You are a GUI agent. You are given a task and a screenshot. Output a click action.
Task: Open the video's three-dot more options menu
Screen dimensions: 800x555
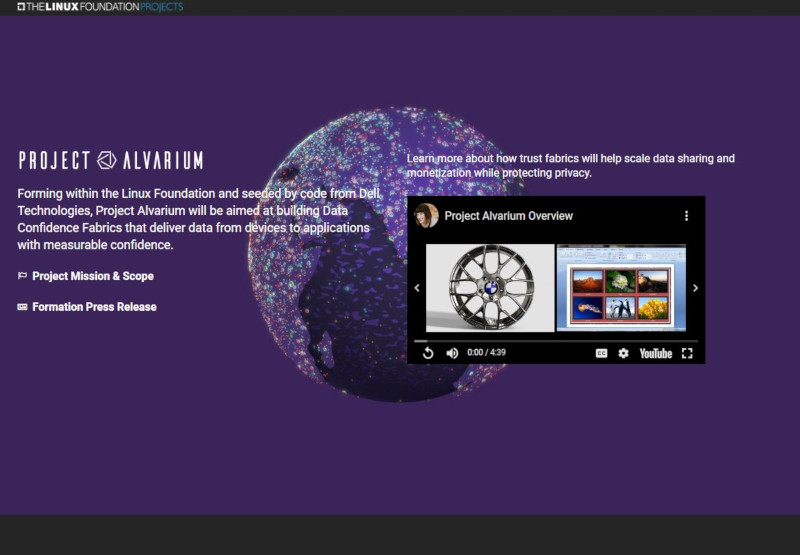click(x=686, y=216)
